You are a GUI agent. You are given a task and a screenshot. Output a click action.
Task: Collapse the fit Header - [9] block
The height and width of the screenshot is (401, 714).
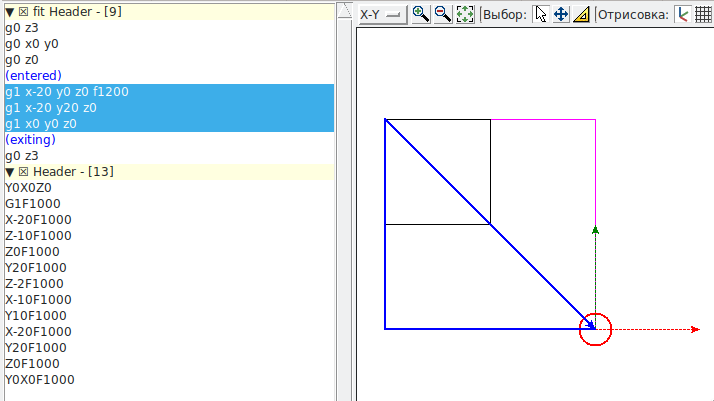click(x=10, y=12)
